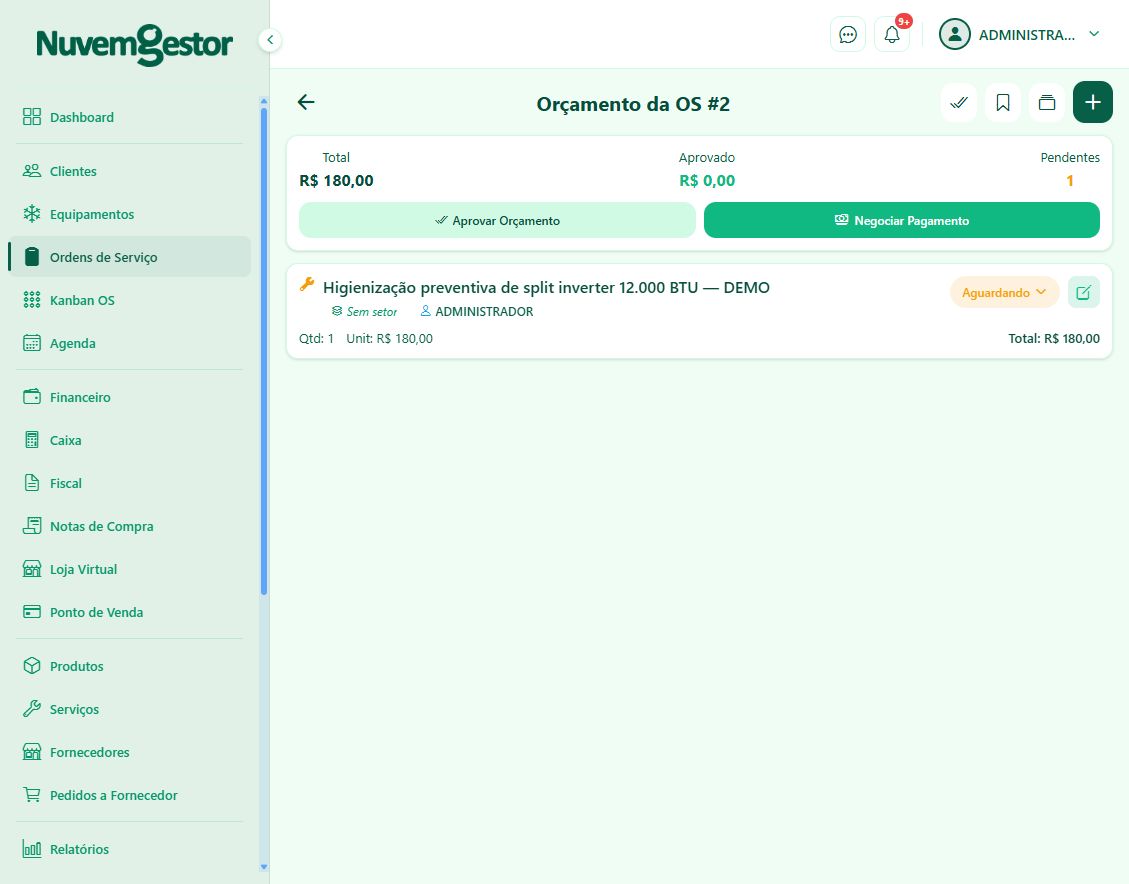Click the Total: R$ 180,00 item value
This screenshot has height=884, width=1129.
coord(1054,338)
